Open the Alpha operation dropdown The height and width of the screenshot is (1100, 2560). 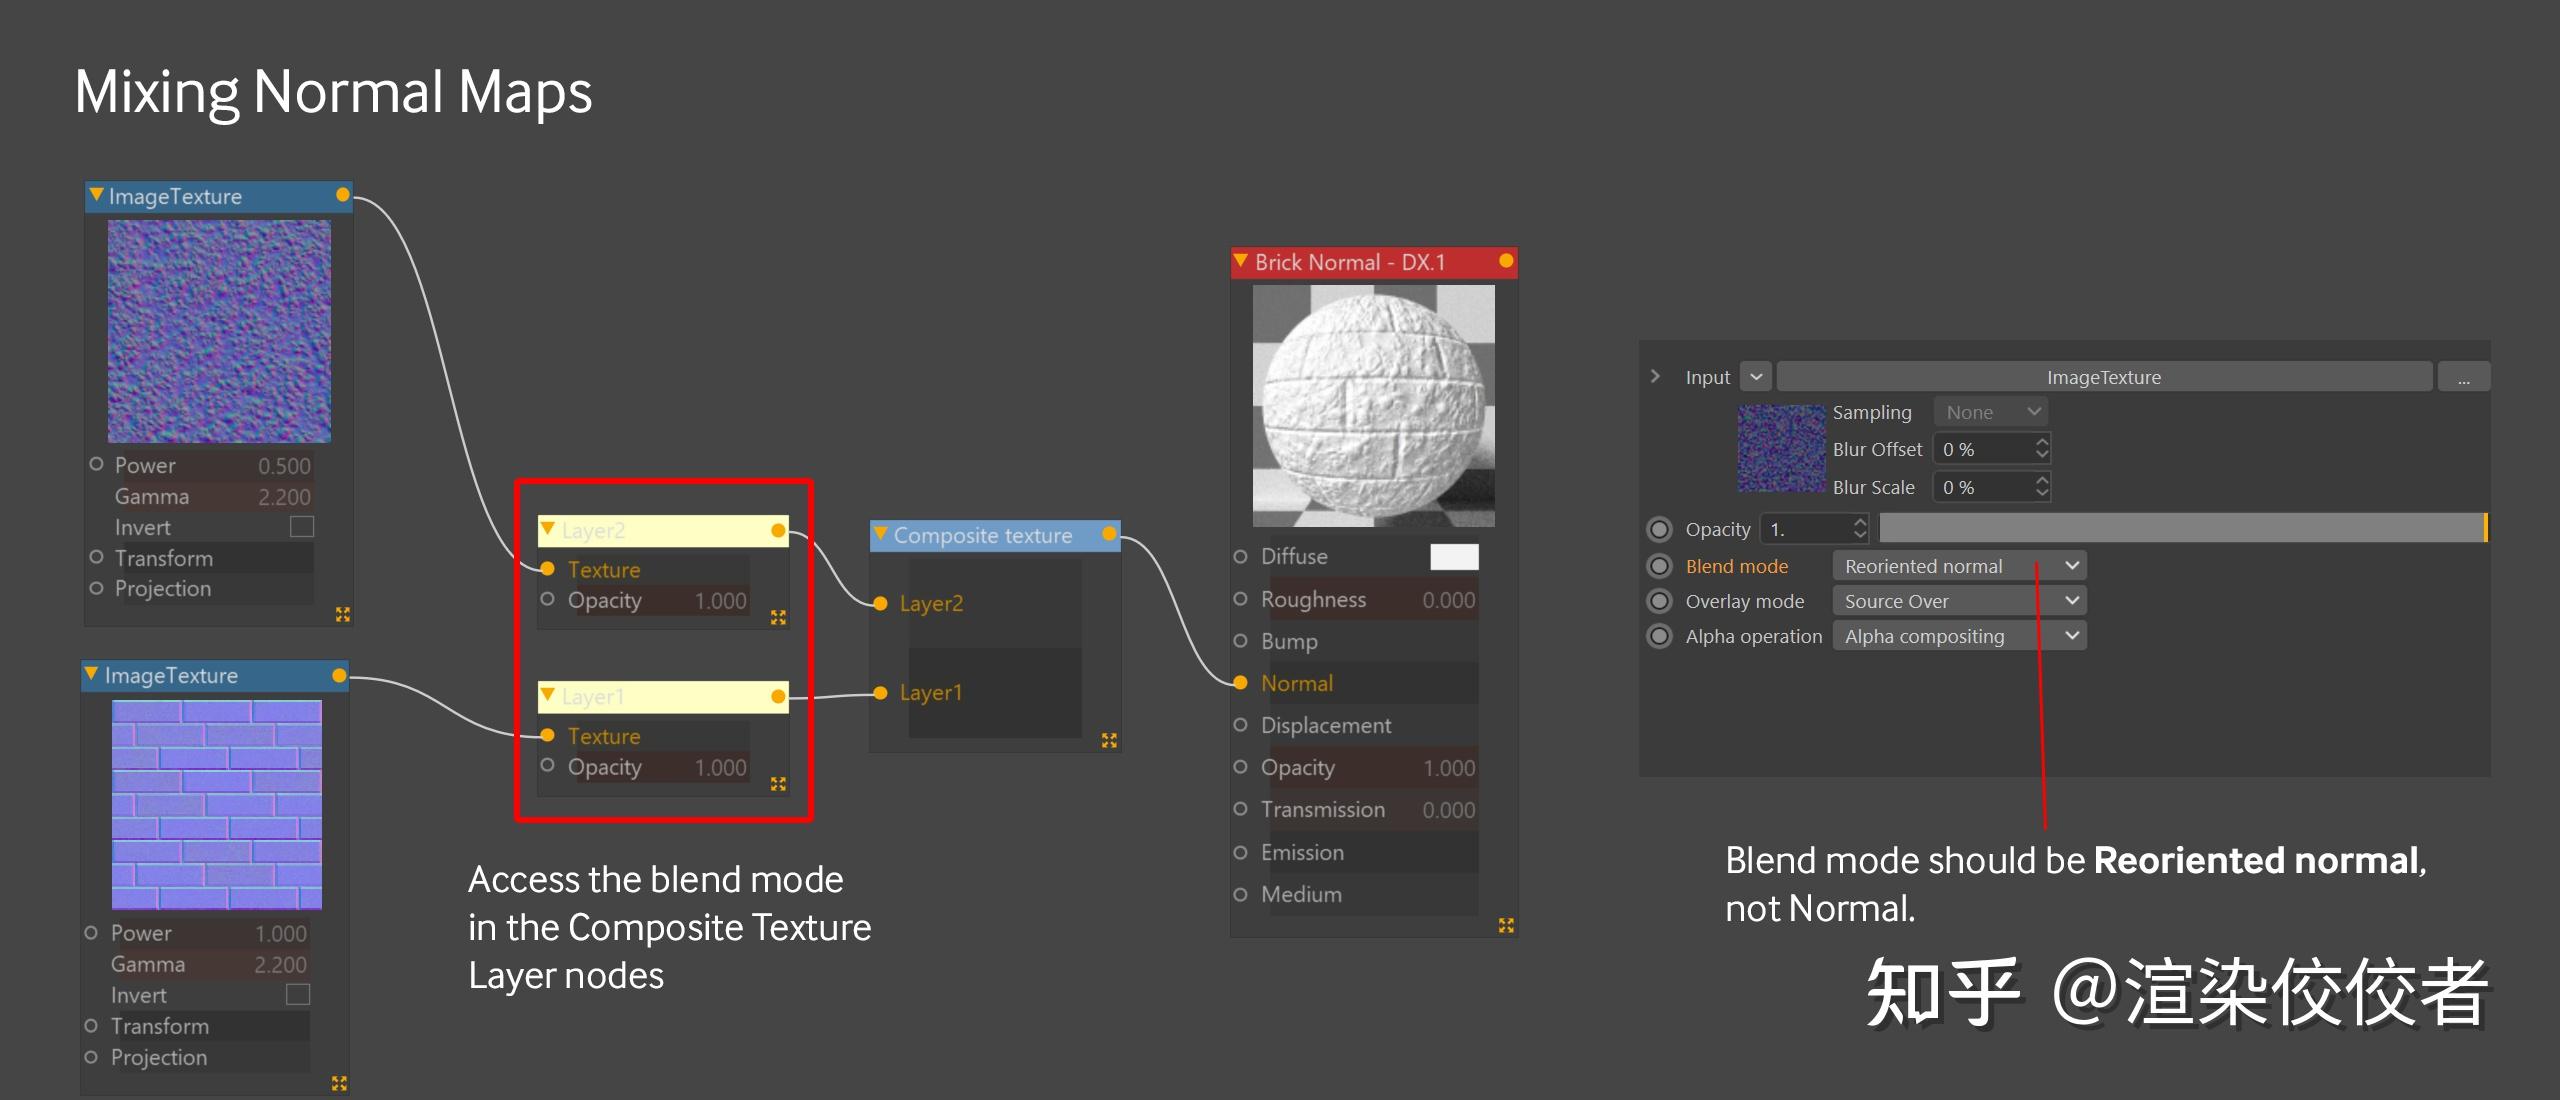coord(1958,636)
